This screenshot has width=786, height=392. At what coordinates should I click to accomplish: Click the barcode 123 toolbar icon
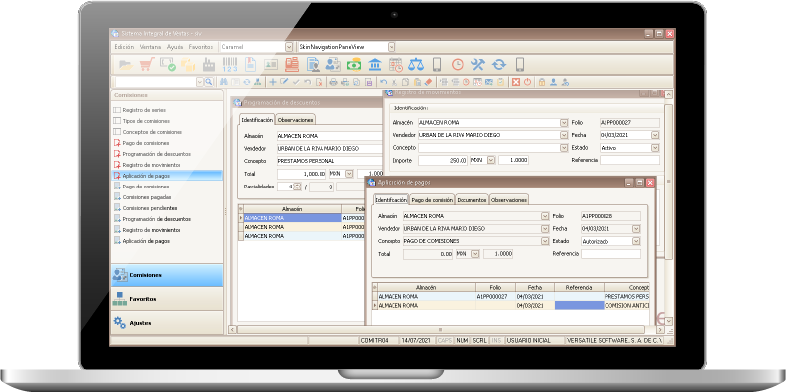click(x=230, y=64)
